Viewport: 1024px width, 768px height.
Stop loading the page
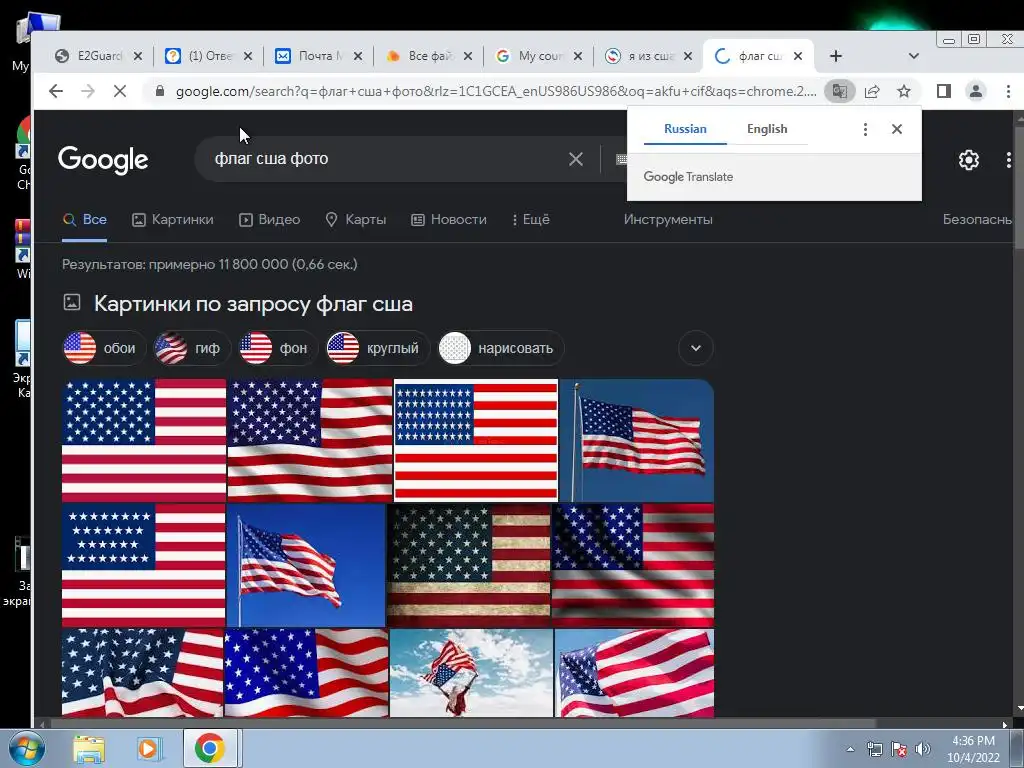pyautogui.click(x=120, y=91)
